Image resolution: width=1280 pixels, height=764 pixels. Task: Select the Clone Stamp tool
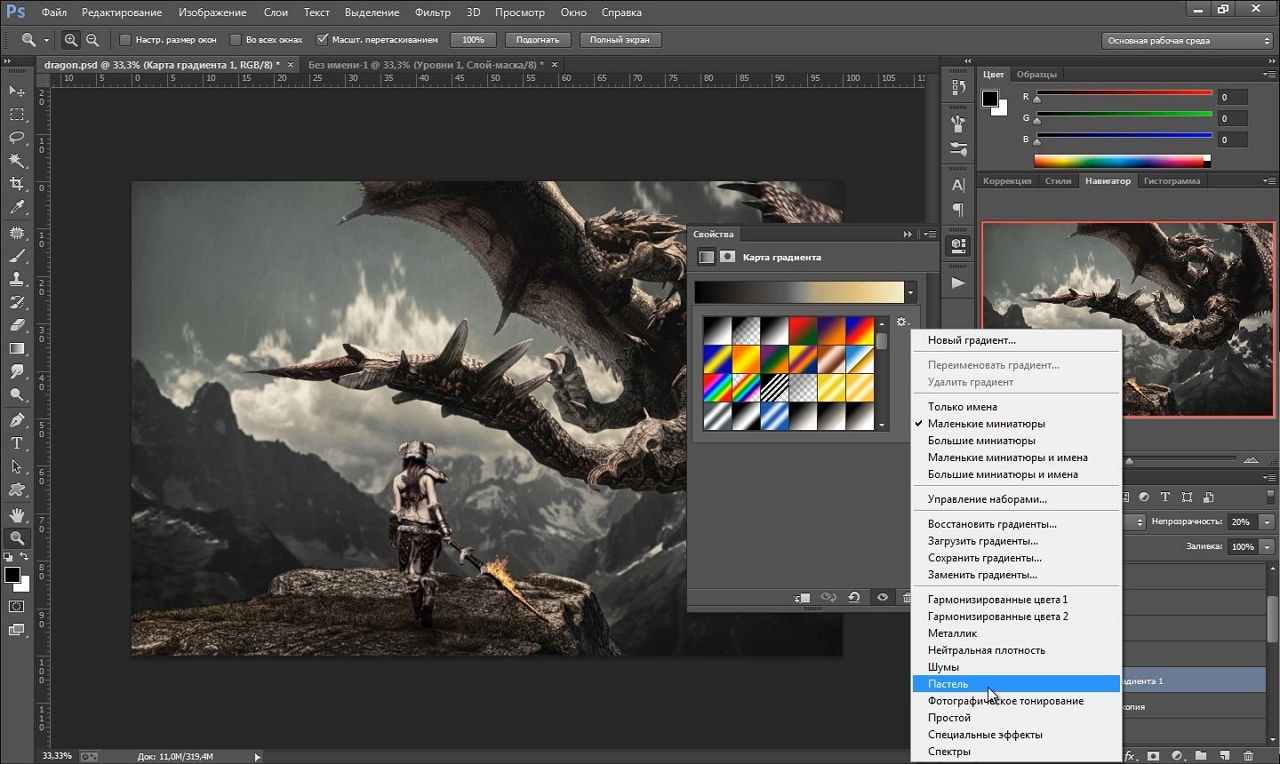(x=17, y=279)
